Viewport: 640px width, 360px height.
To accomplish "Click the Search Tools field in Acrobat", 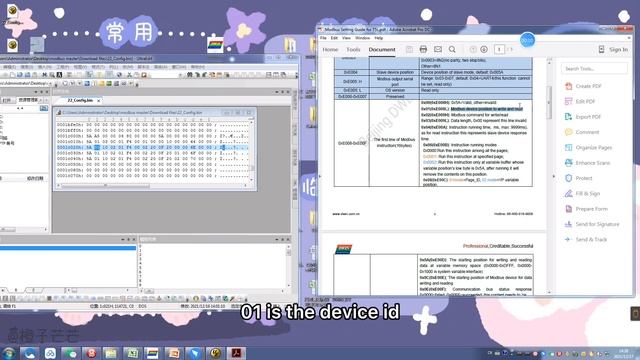I will (594, 69).
